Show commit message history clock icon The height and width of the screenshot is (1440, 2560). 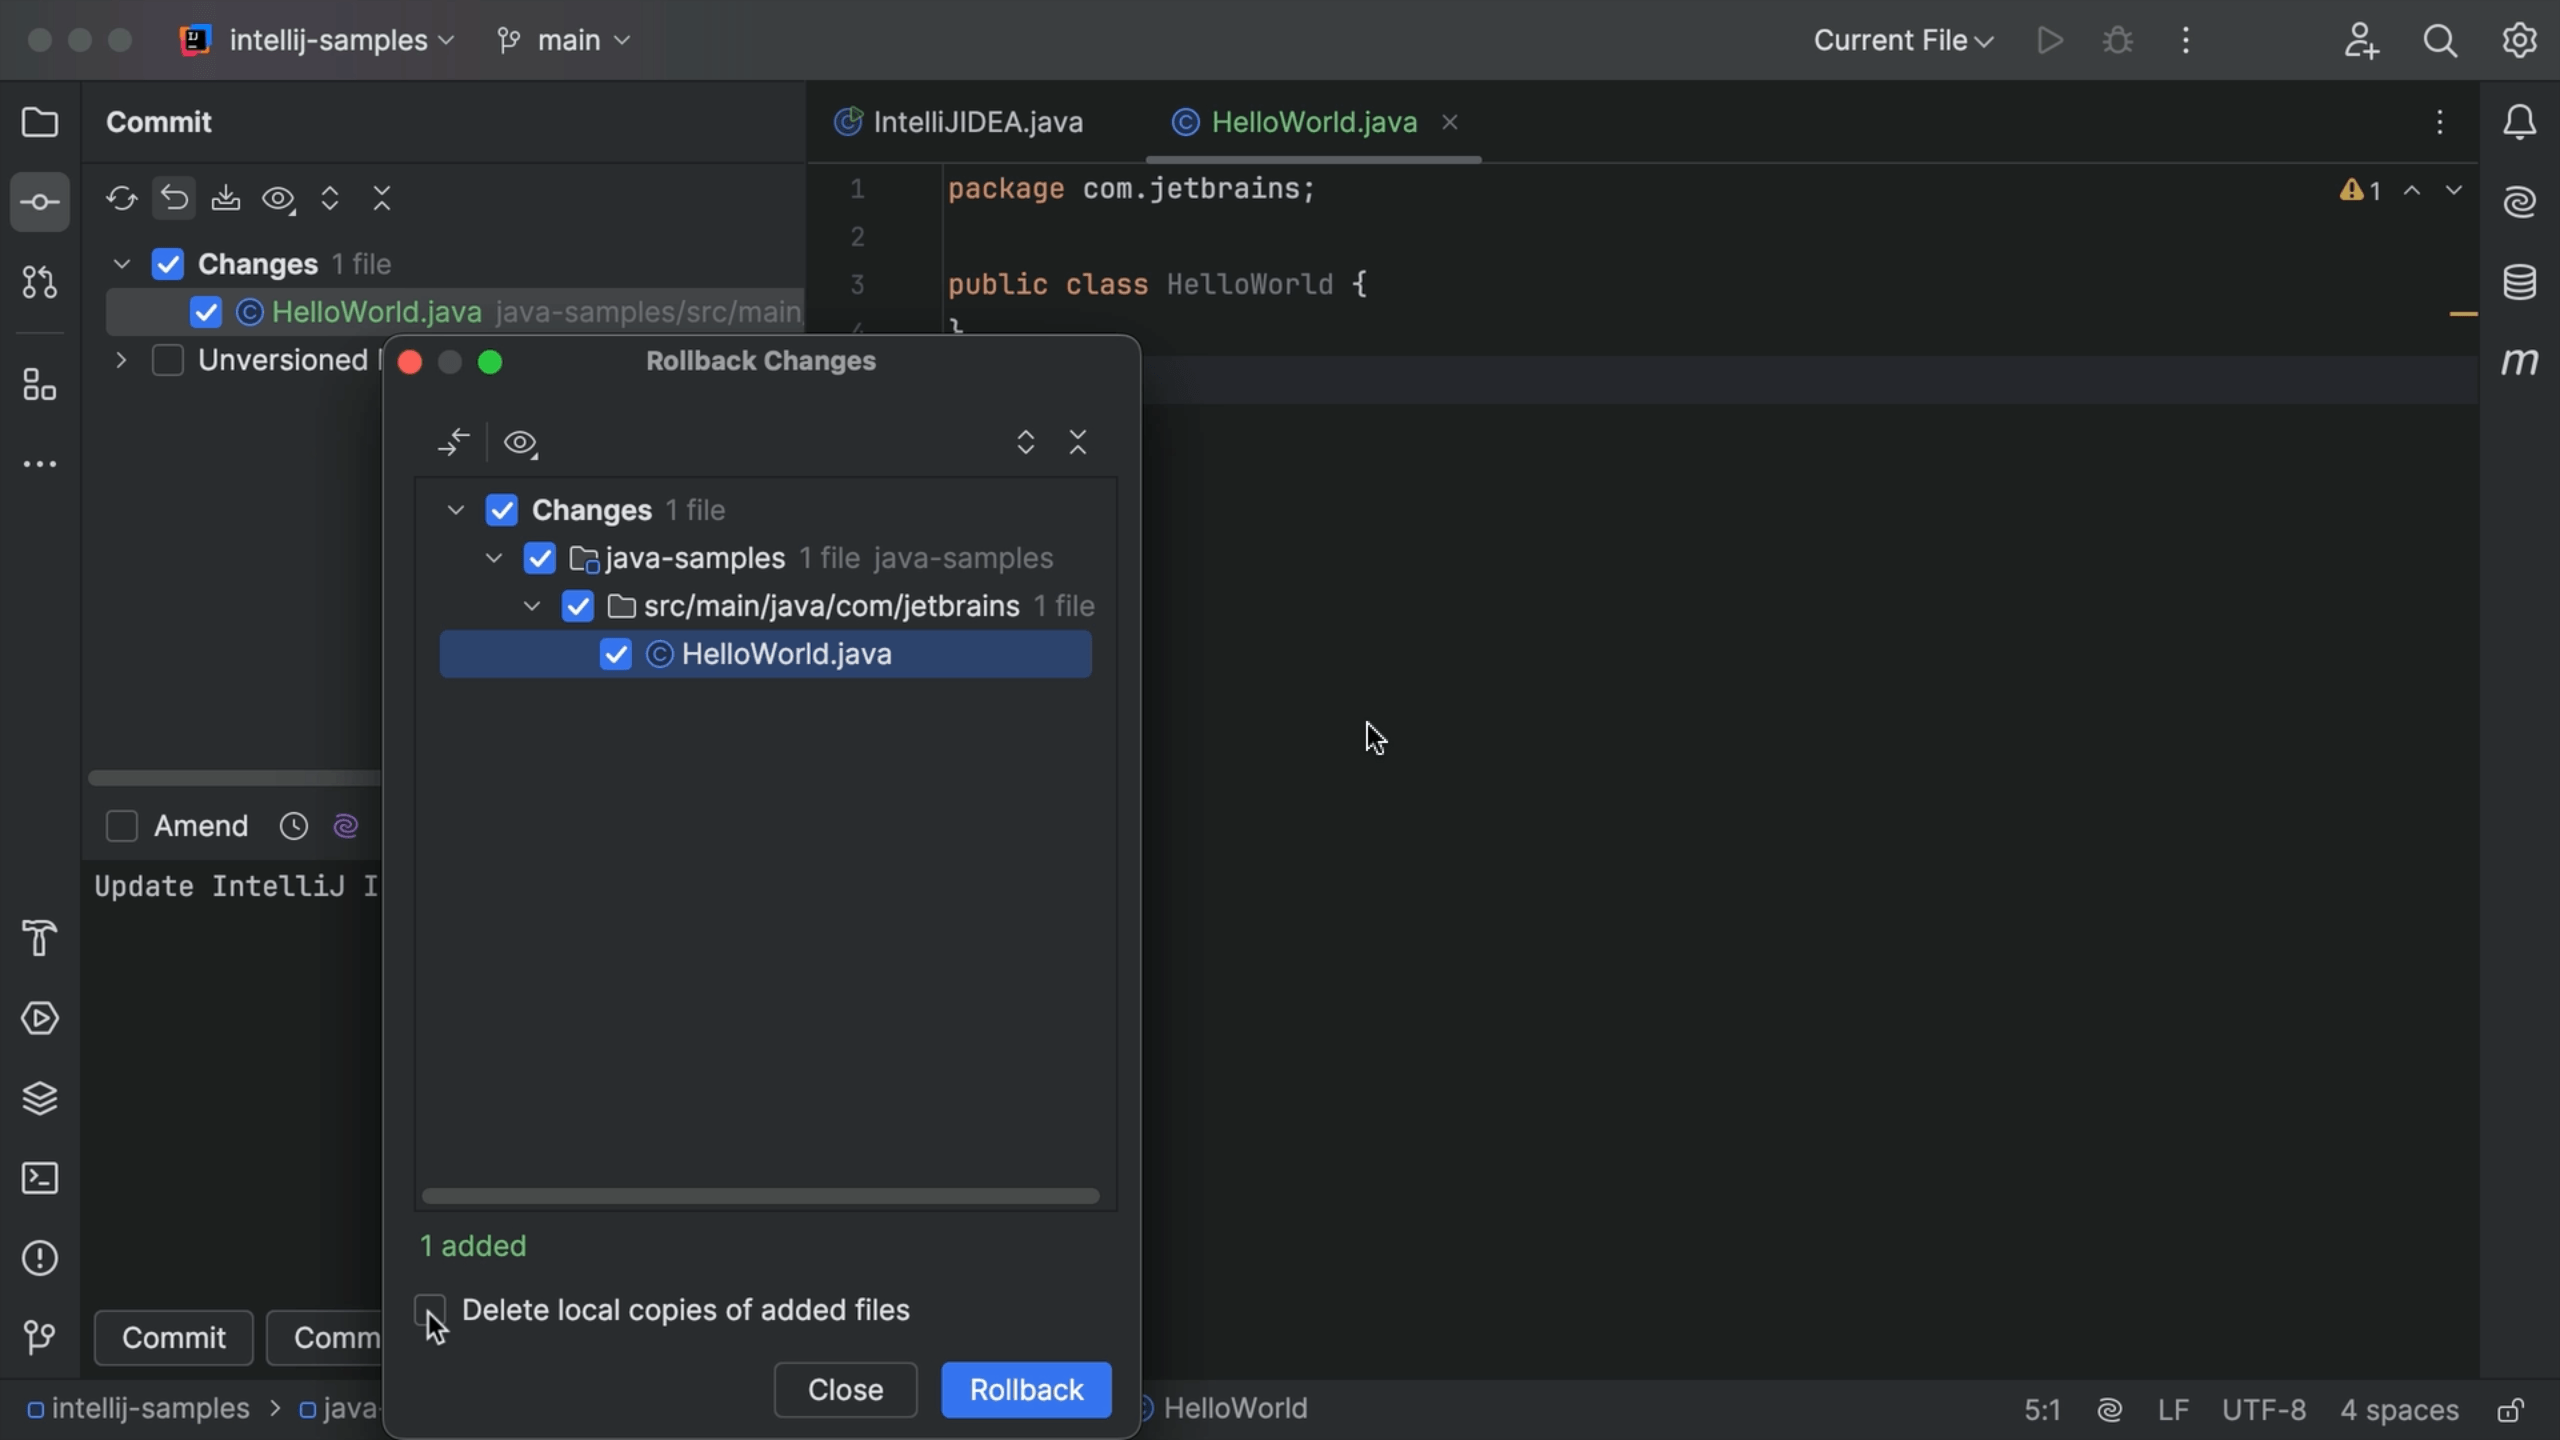point(294,826)
